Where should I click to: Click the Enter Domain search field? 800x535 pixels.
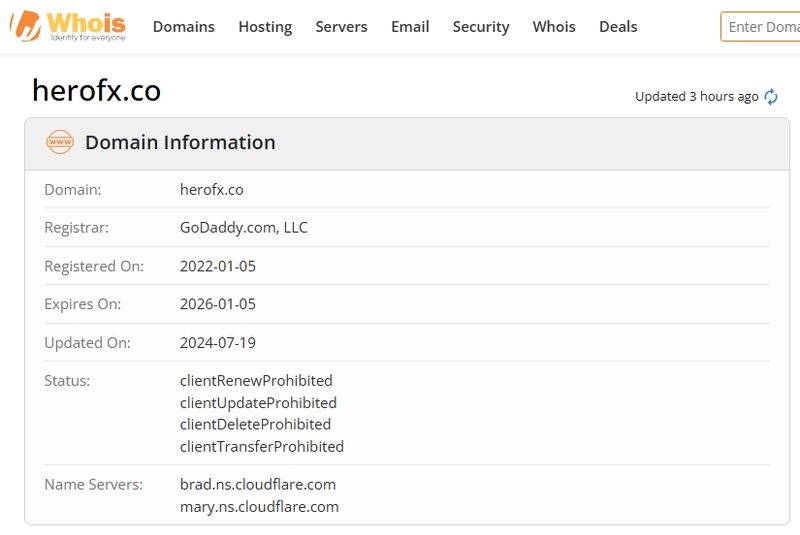coord(760,27)
